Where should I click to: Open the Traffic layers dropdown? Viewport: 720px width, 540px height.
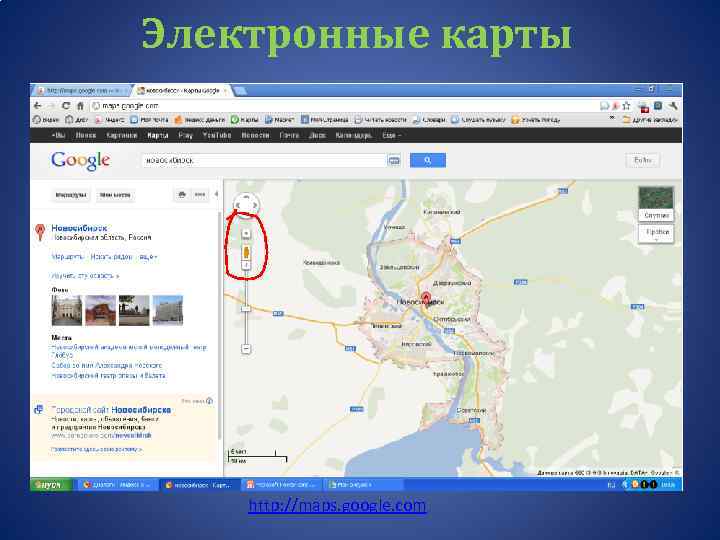click(x=656, y=234)
